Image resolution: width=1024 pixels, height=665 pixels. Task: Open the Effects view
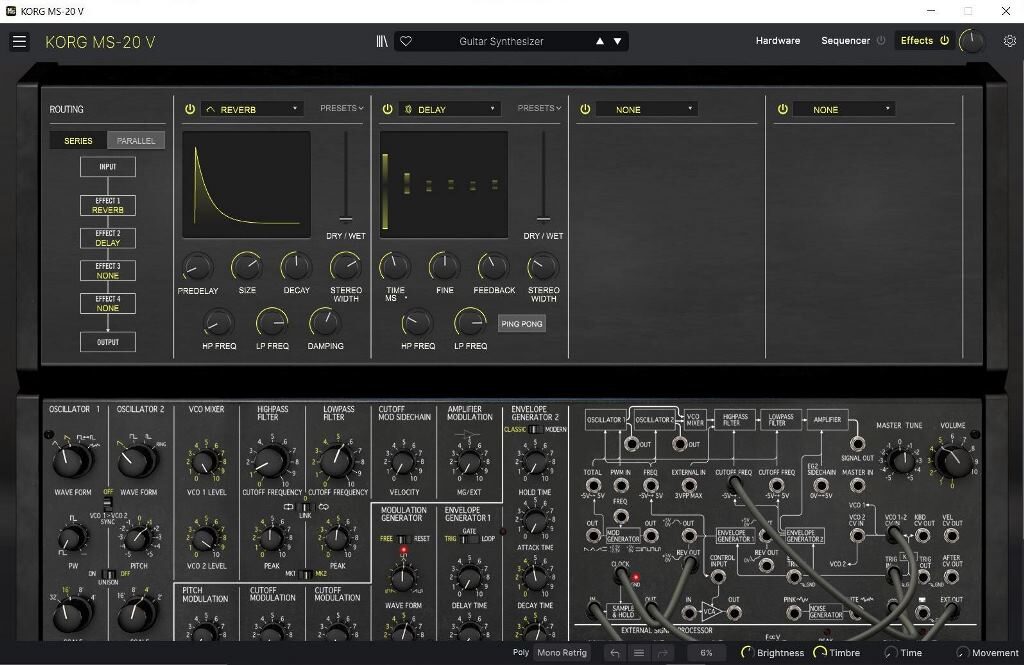916,41
